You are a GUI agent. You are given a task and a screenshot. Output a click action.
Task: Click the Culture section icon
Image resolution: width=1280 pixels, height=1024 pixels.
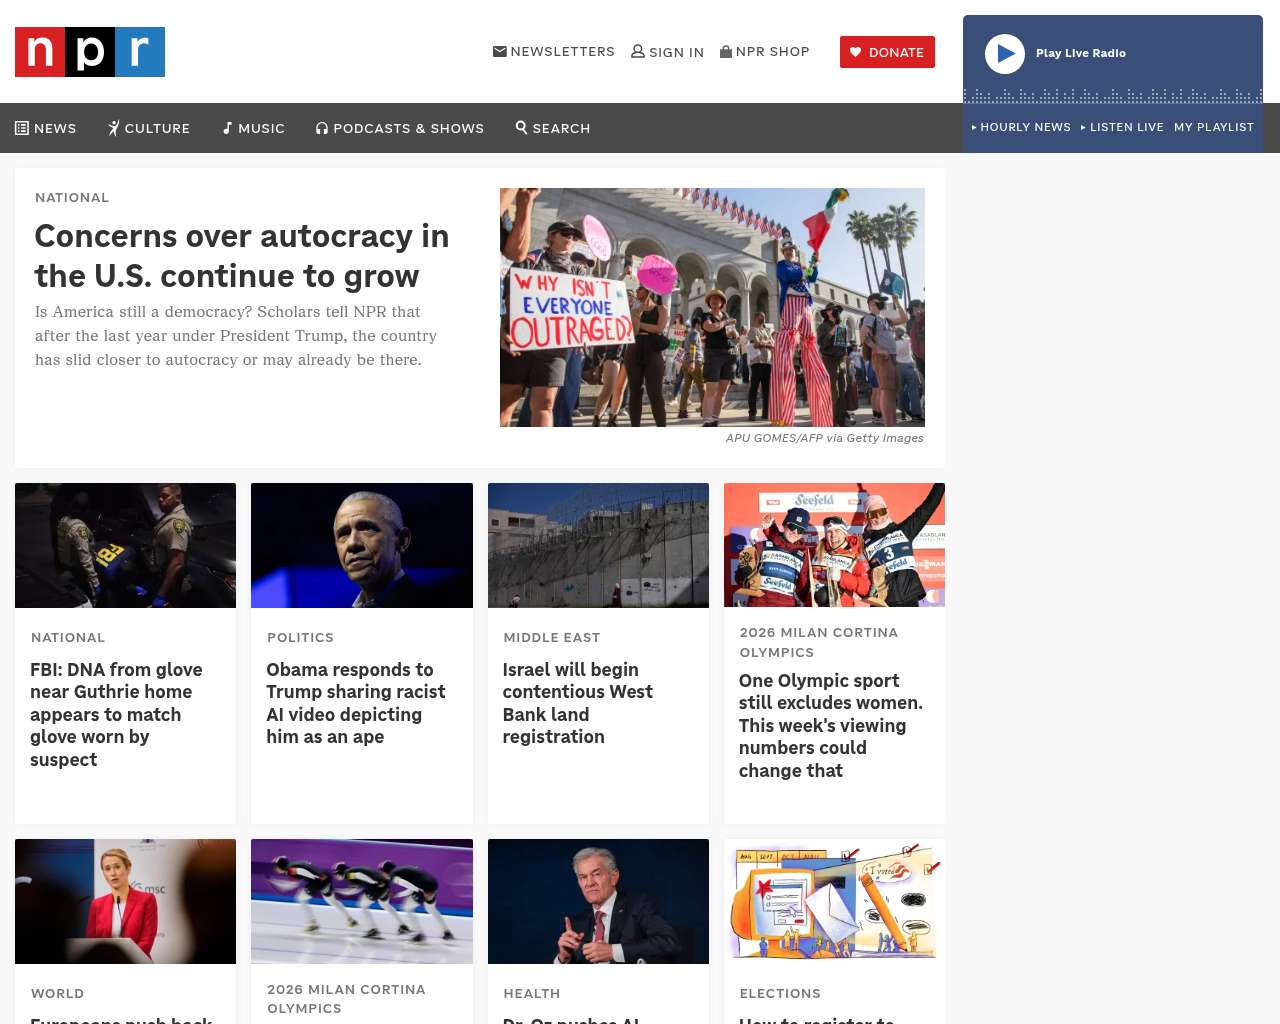tap(114, 128)
